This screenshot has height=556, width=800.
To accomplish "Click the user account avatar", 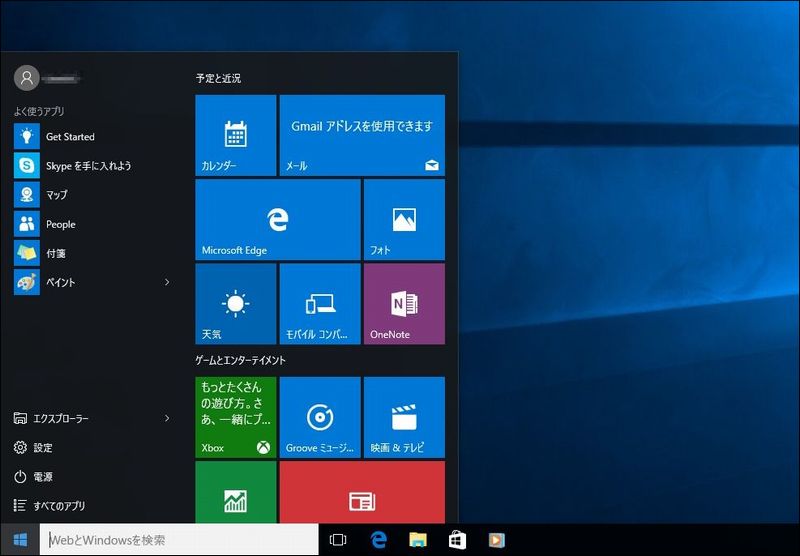I will tap(27, 78).
